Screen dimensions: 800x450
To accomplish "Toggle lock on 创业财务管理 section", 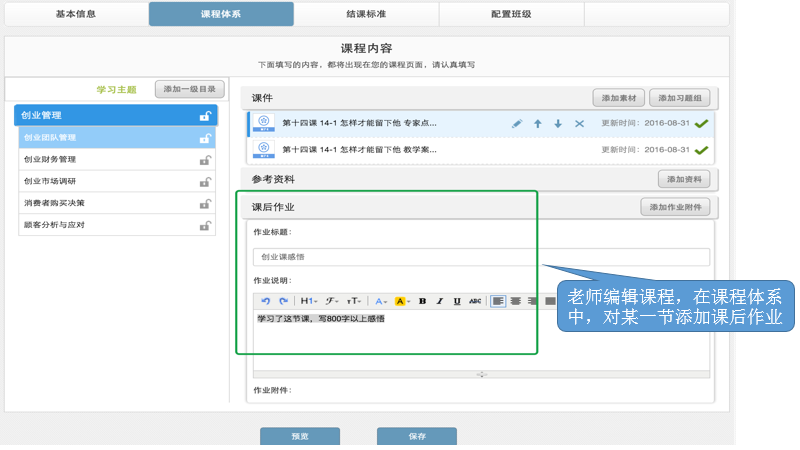I will [x=205, y=159].
